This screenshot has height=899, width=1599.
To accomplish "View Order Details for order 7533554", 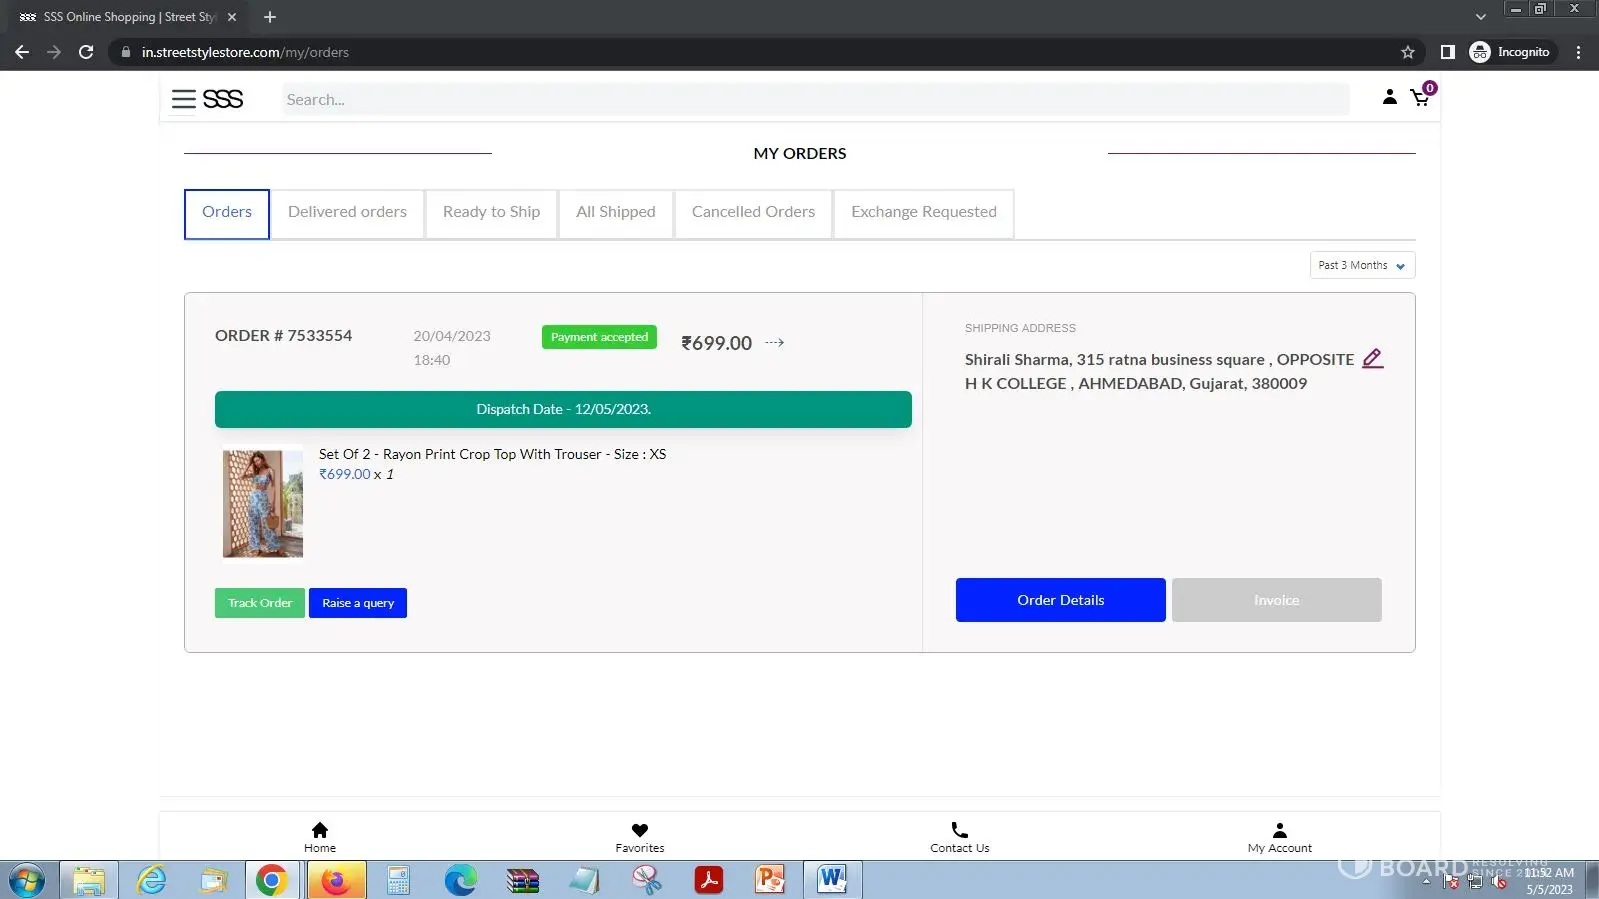I will 1060,600.
